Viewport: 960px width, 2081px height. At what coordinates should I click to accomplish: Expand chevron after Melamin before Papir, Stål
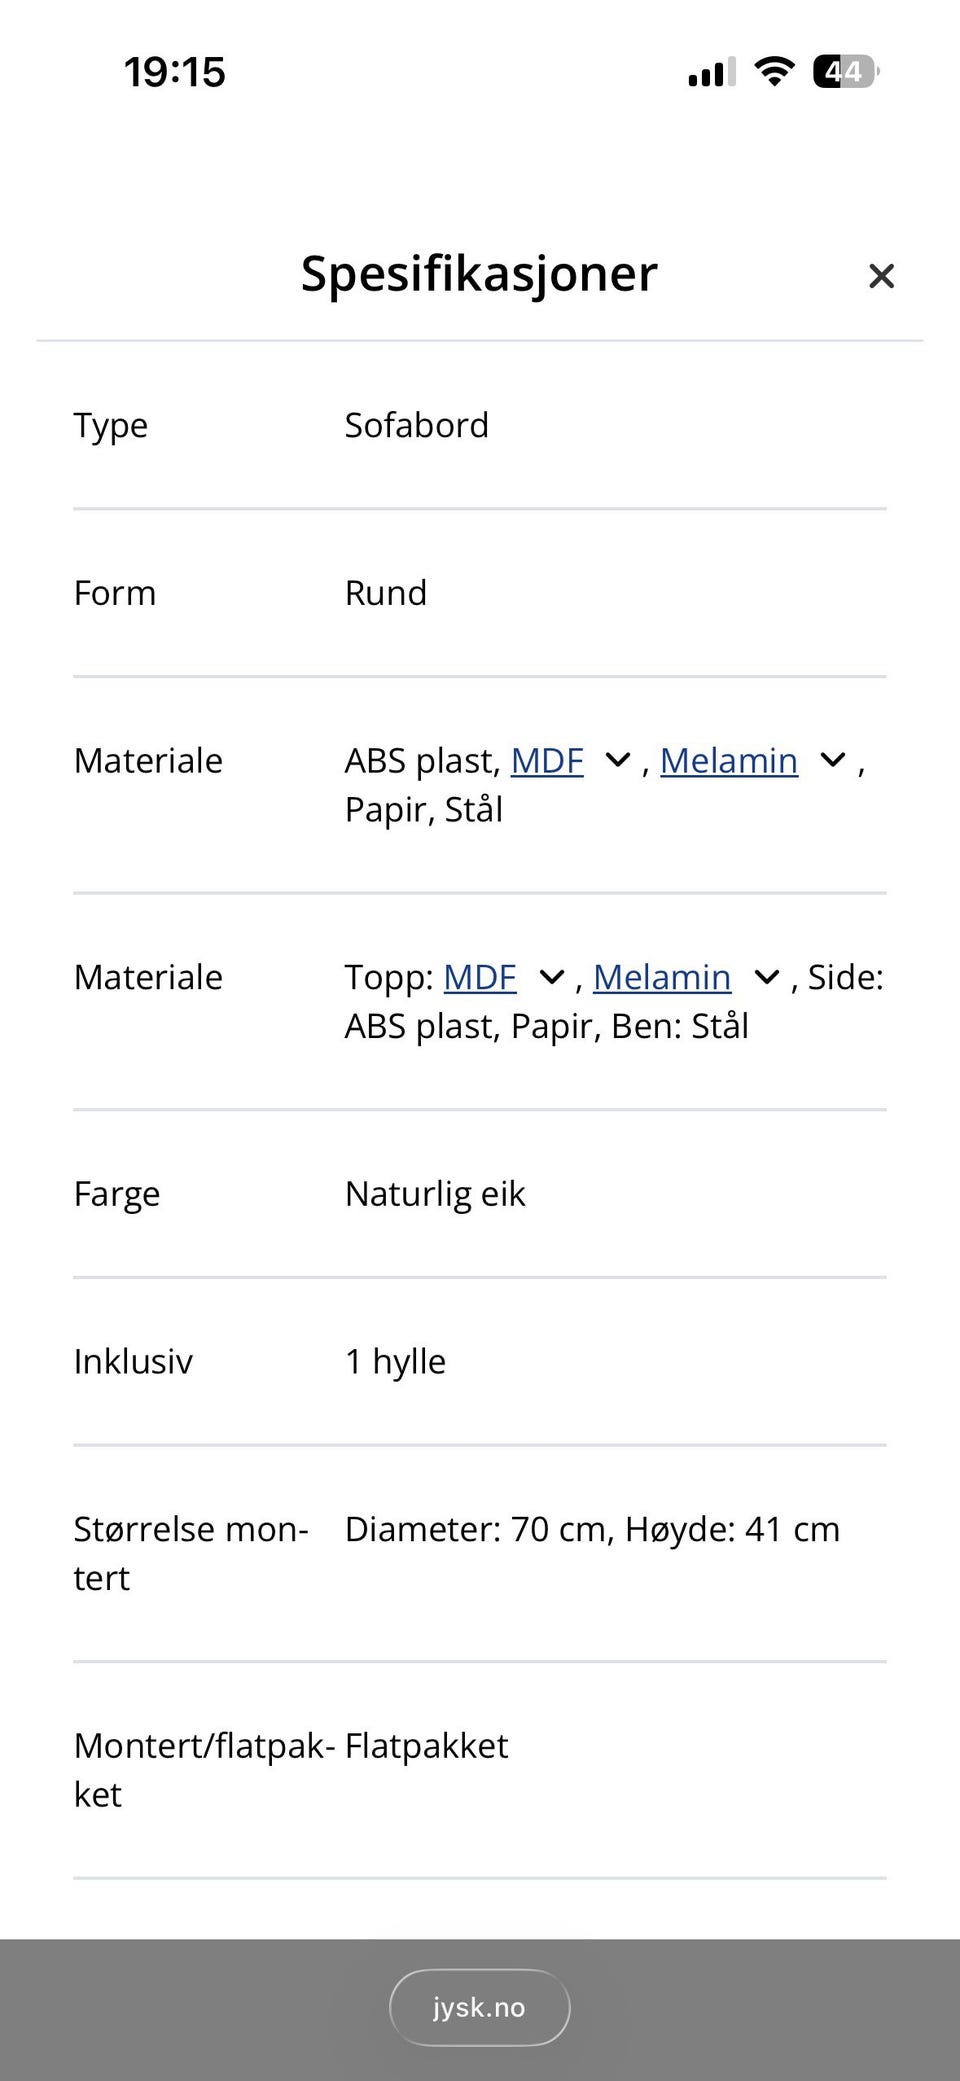(833, 761)
